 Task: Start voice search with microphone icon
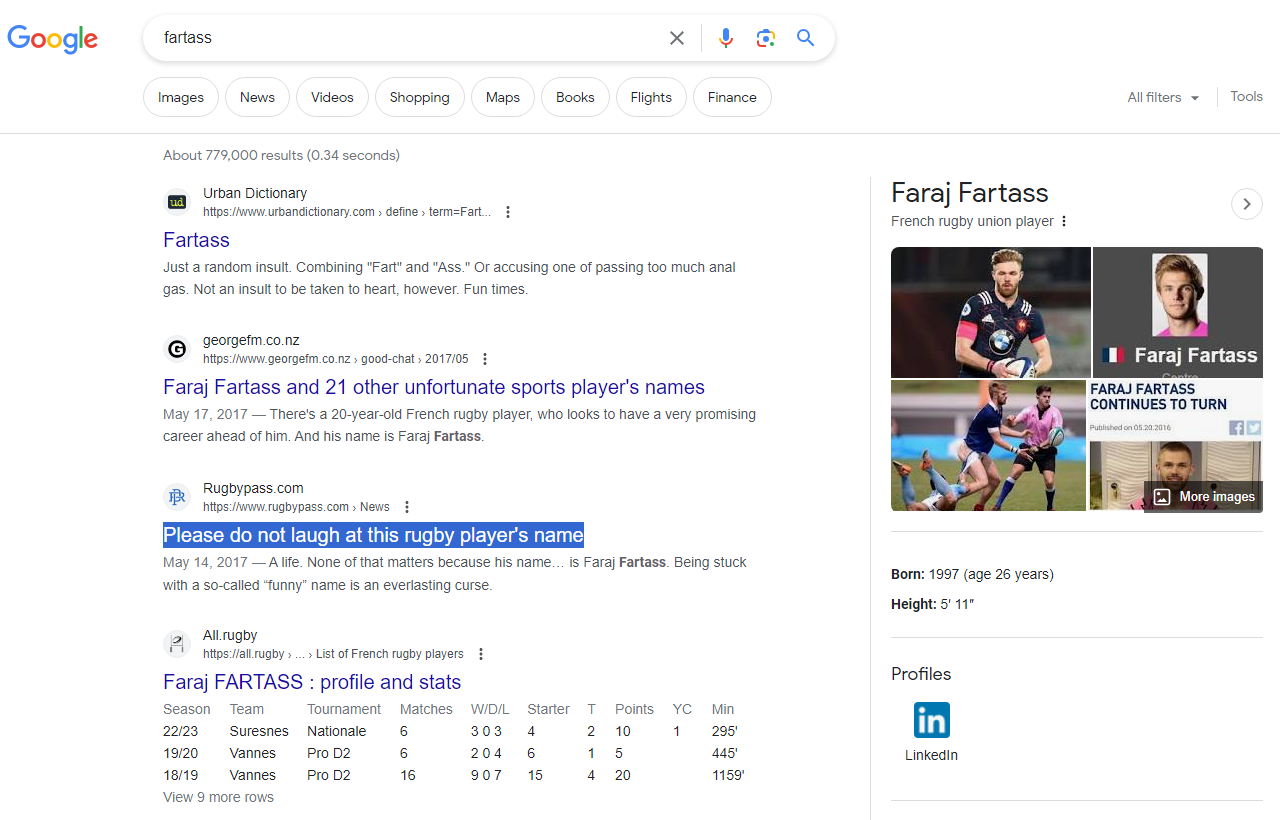coord(726,38)
